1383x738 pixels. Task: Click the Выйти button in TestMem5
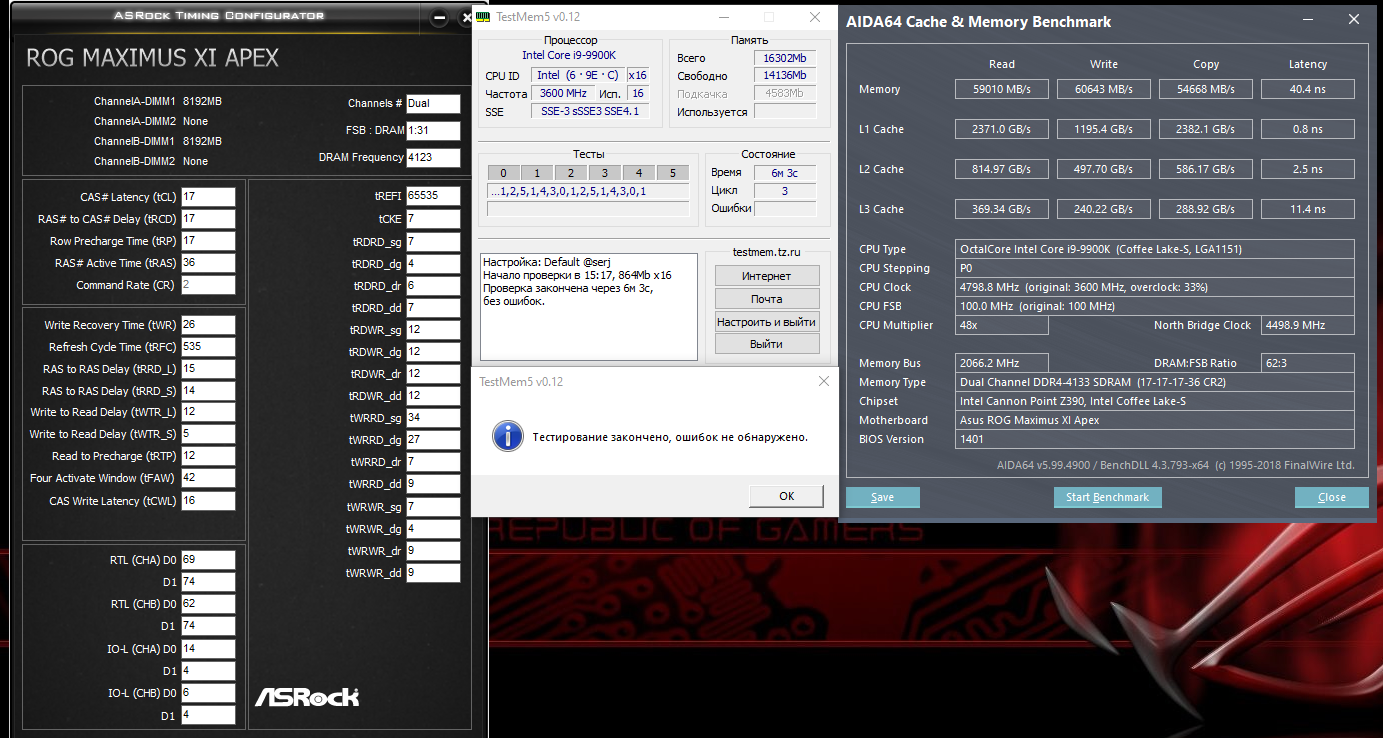(767, 344)
